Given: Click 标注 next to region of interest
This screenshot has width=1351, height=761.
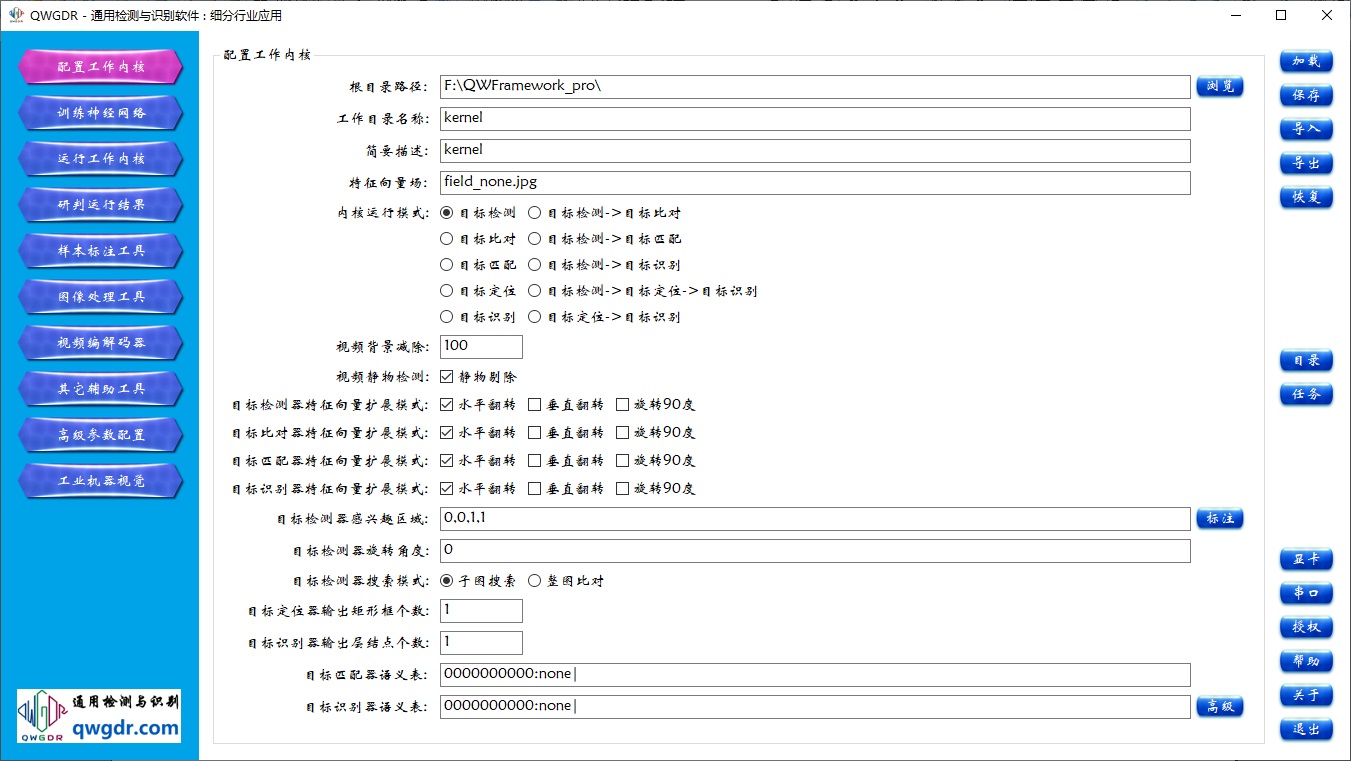Looking at the screenshot, I should coord(1219,518).
